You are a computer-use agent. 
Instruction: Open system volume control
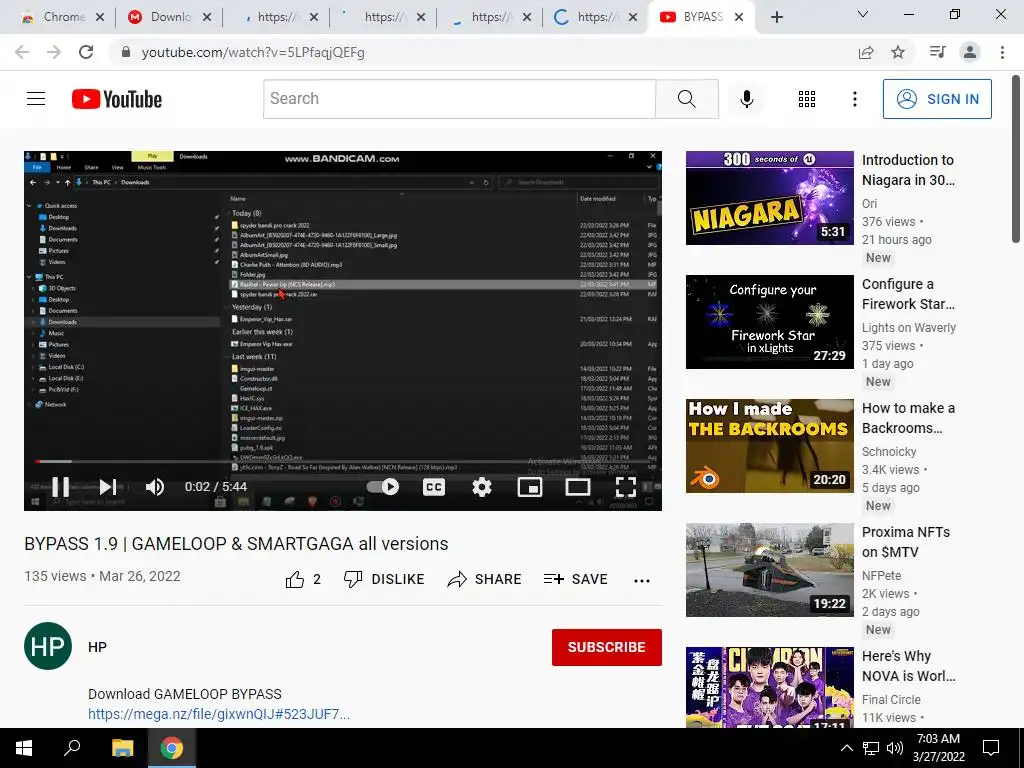(x=895, y=748)
